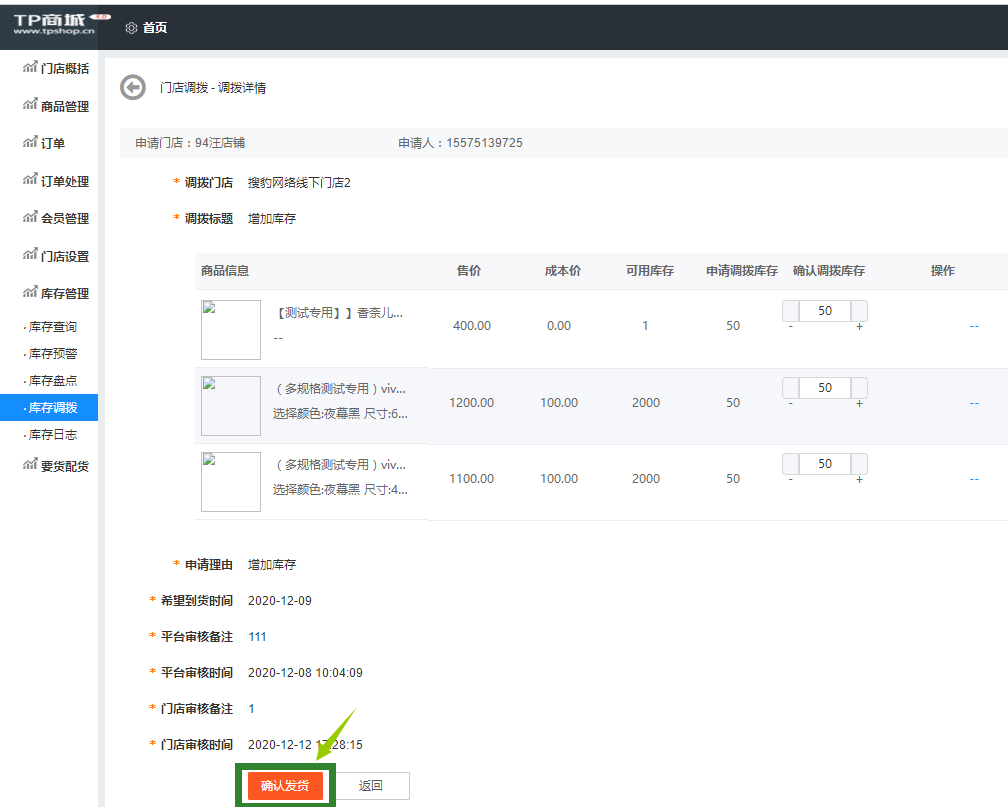Increase 香奈儿 product quantity with plus stepper
This screenshot has height=807, width=1008.
(x=858, y=322)
